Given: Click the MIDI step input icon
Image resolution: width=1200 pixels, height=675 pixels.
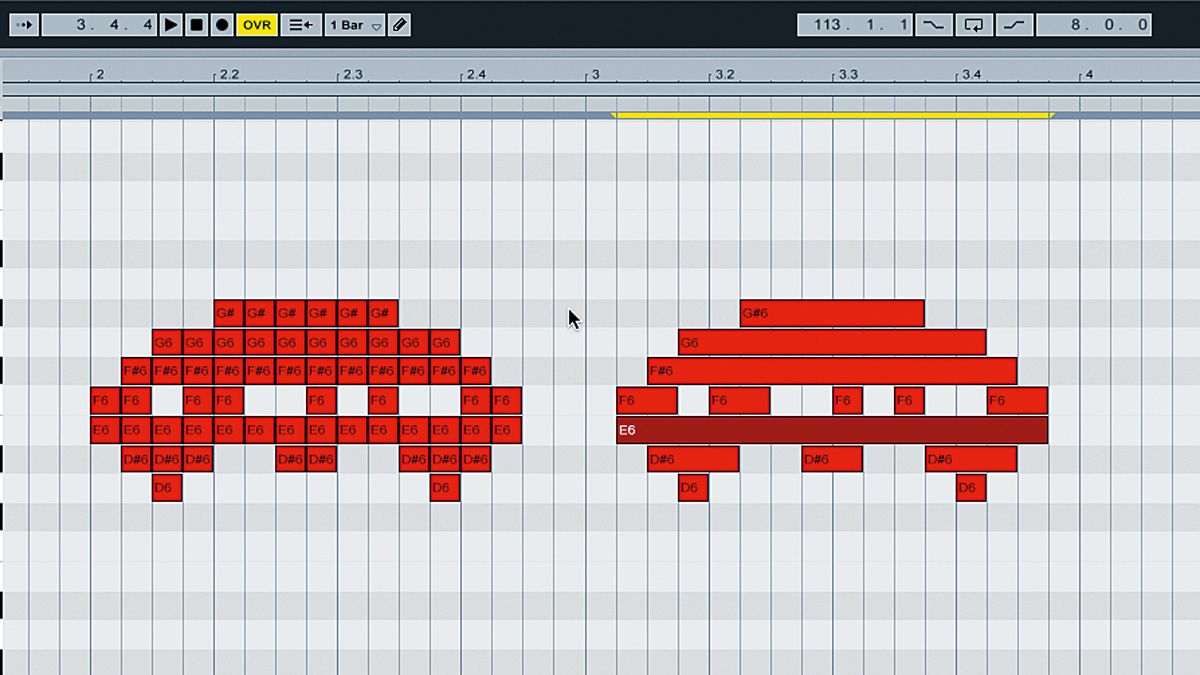Looking at the screenshot, I should click(x=301, y=24).
